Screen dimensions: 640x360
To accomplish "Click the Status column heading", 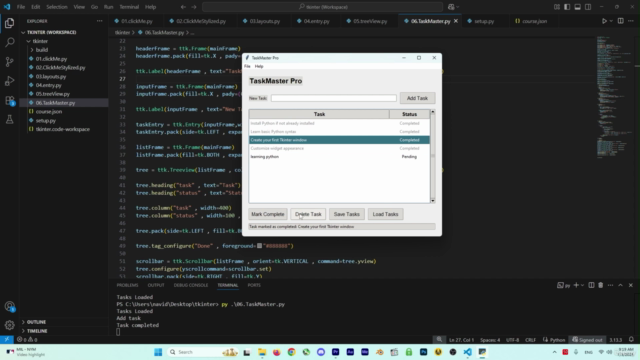I will pos(409,114).
